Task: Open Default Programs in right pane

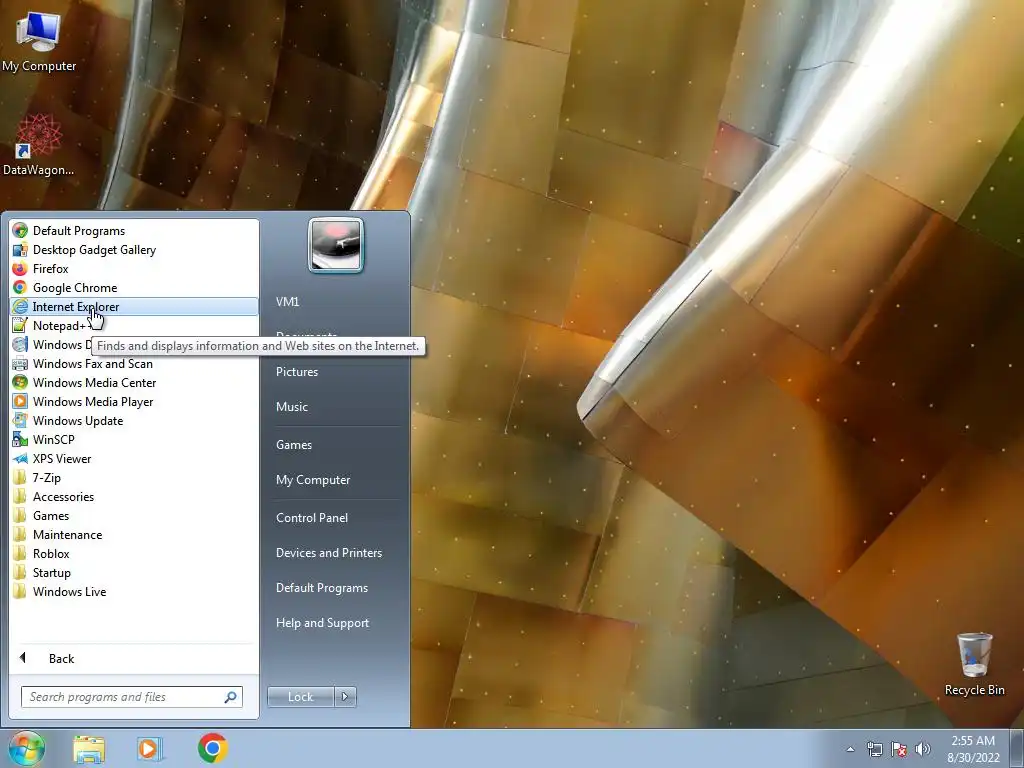Action: [321, 588]
